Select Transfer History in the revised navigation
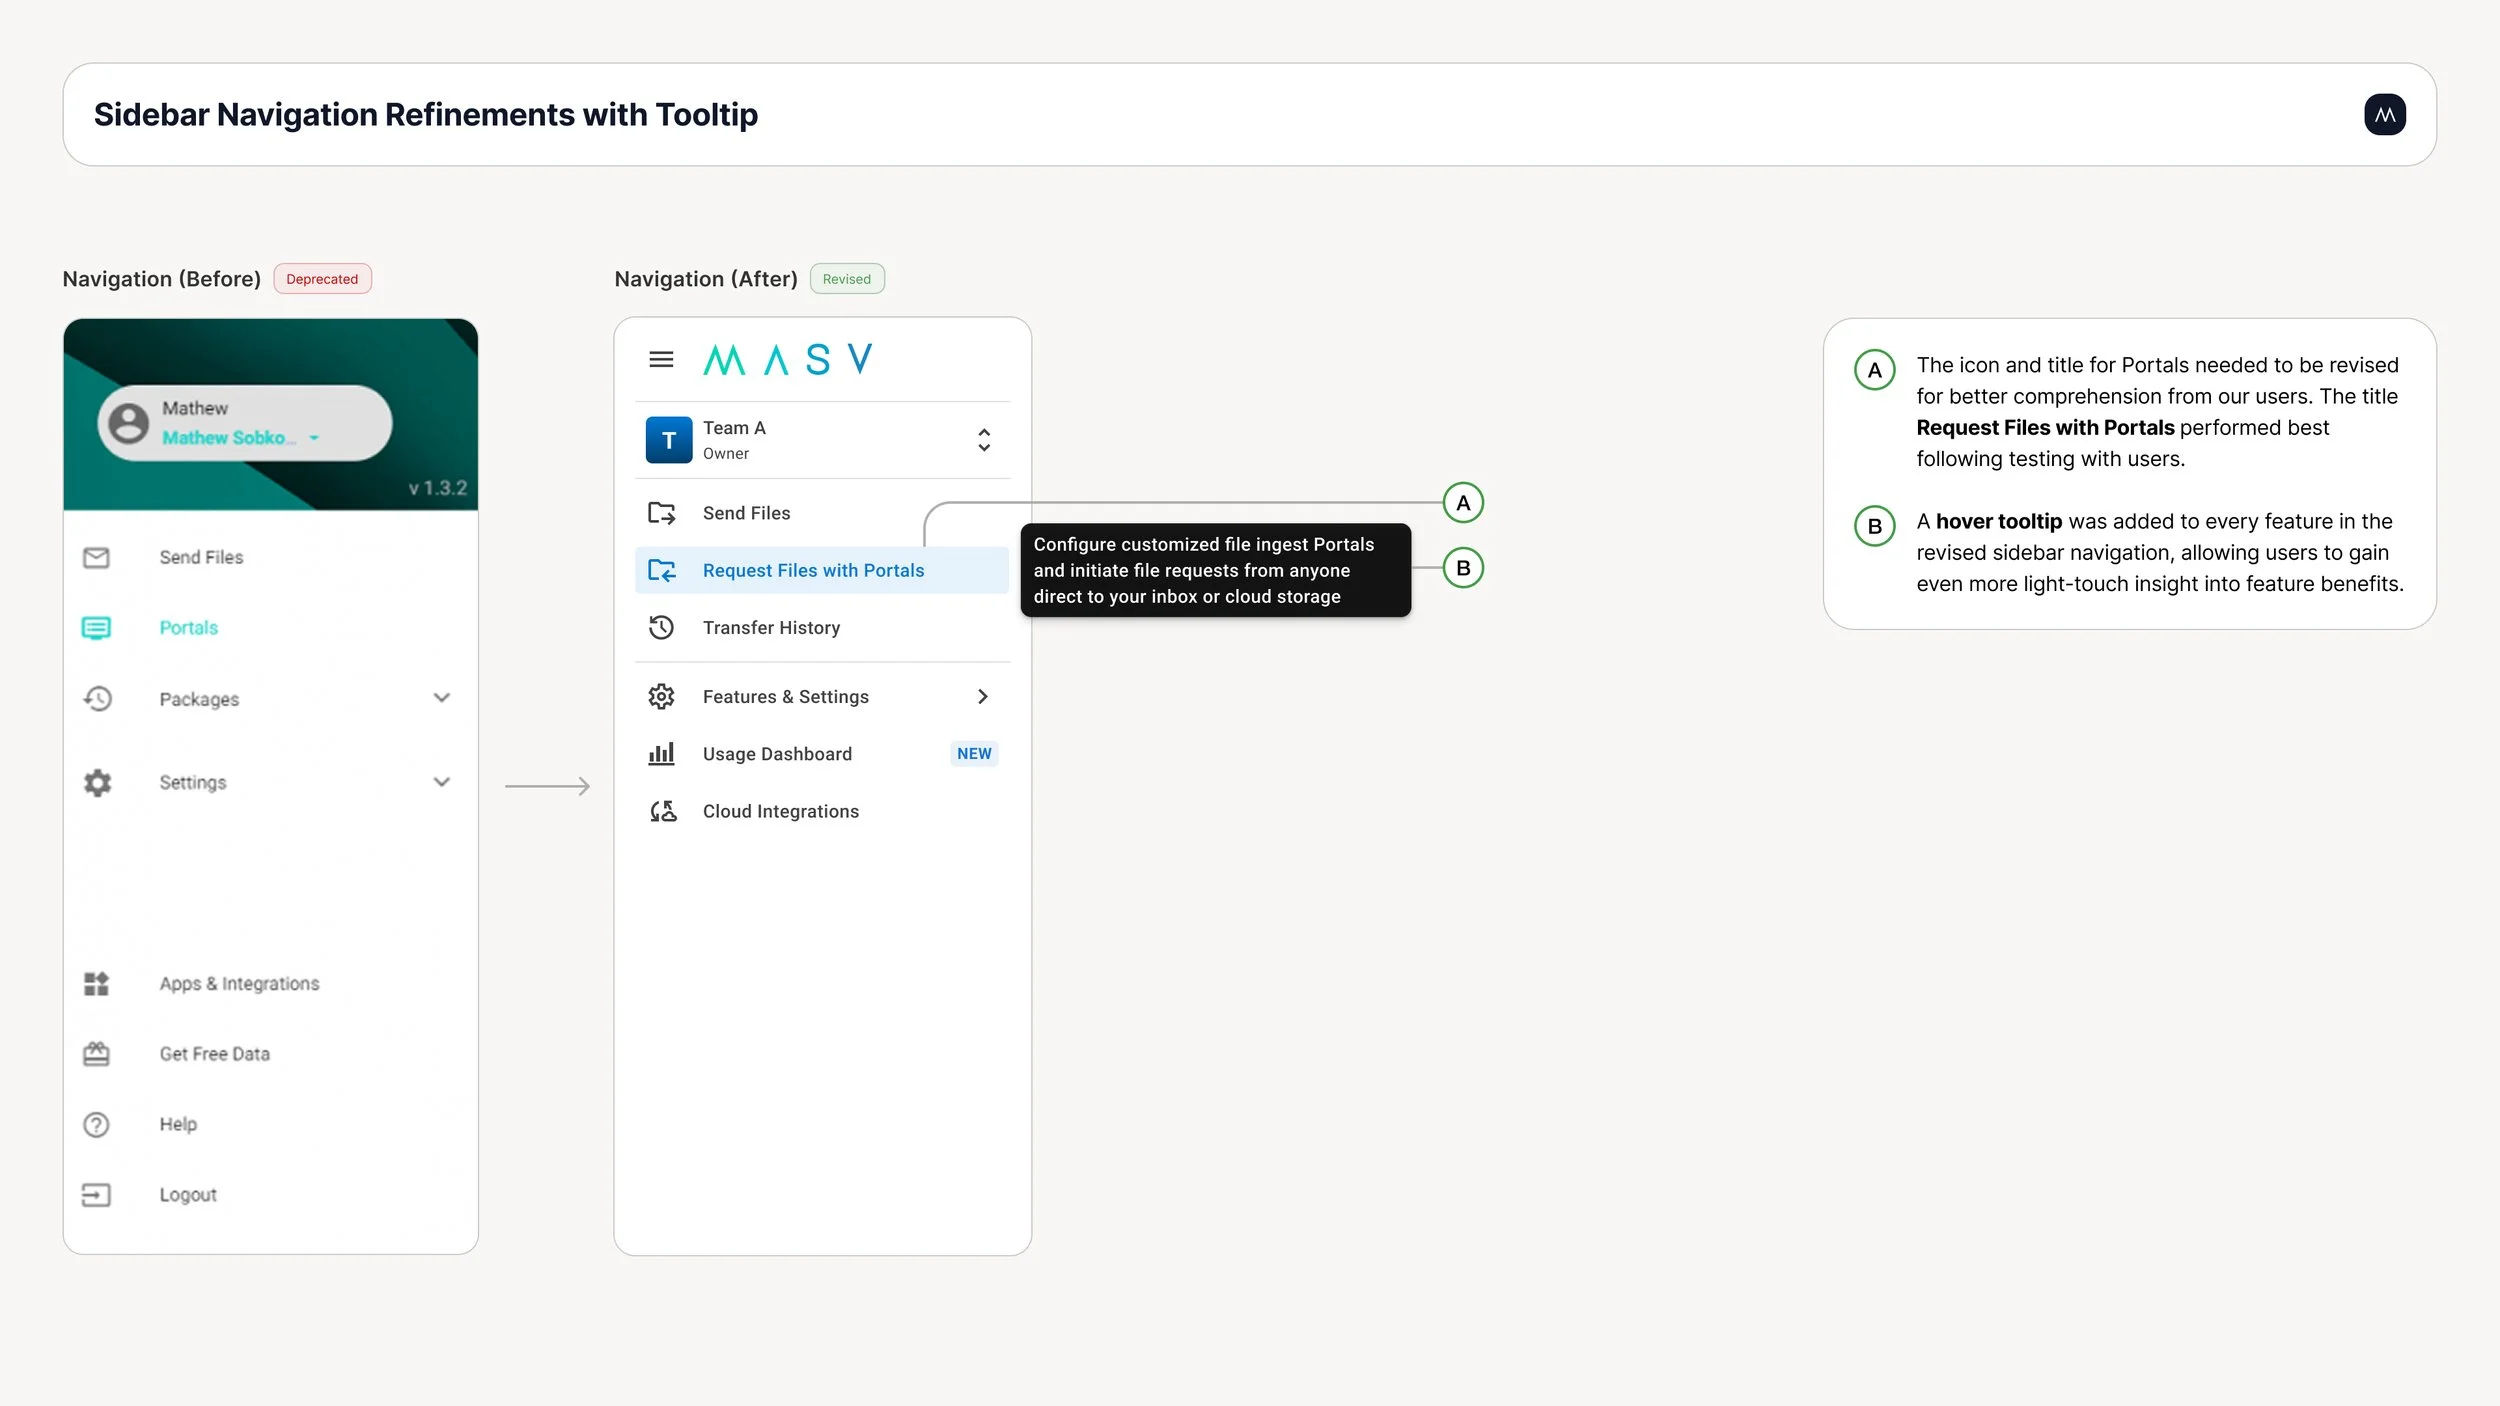This screenshot has width=2500, height=1406. [771, 627]
